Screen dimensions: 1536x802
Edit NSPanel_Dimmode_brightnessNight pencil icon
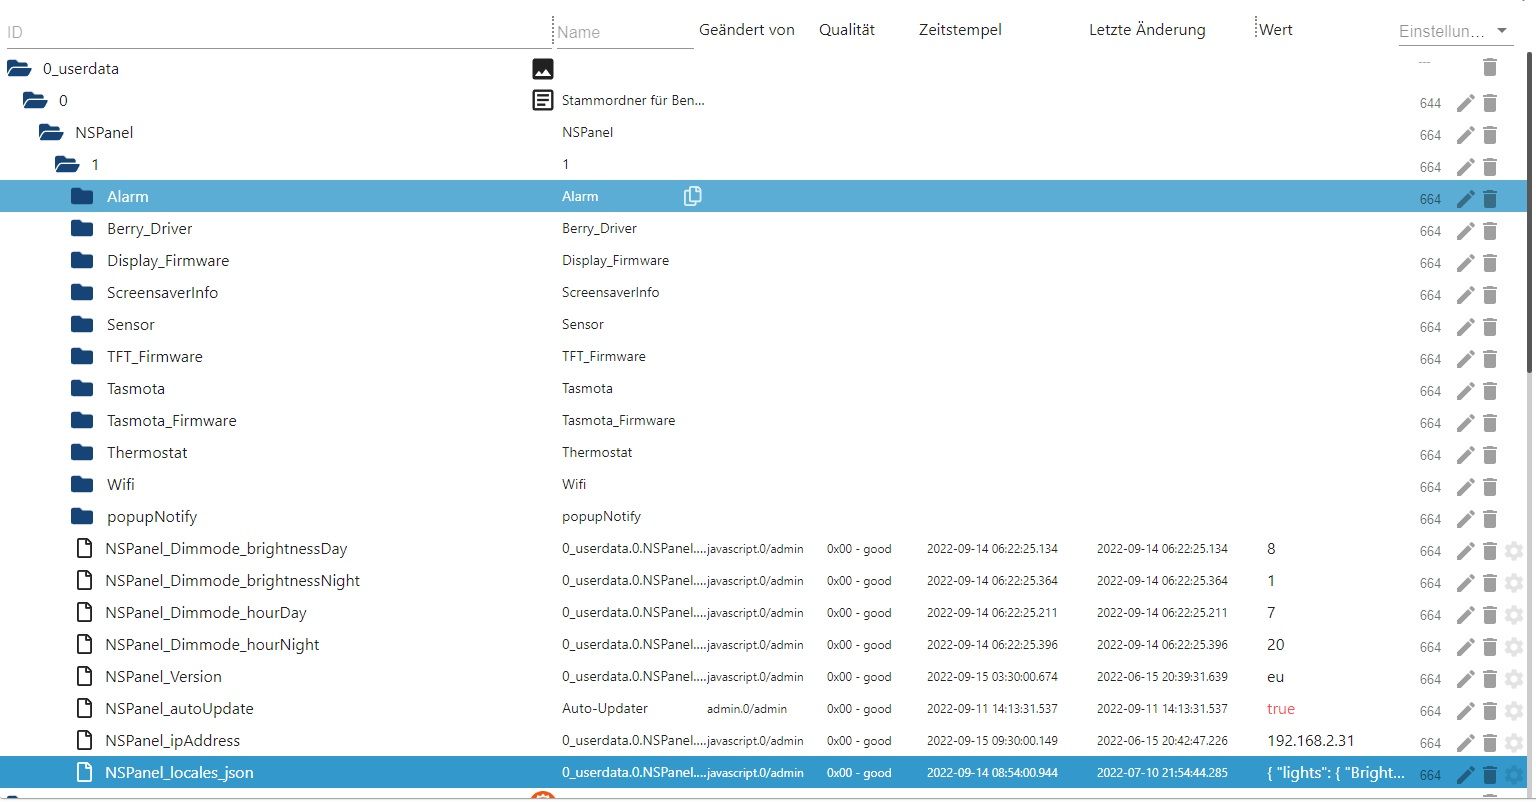coord(1465,583)
